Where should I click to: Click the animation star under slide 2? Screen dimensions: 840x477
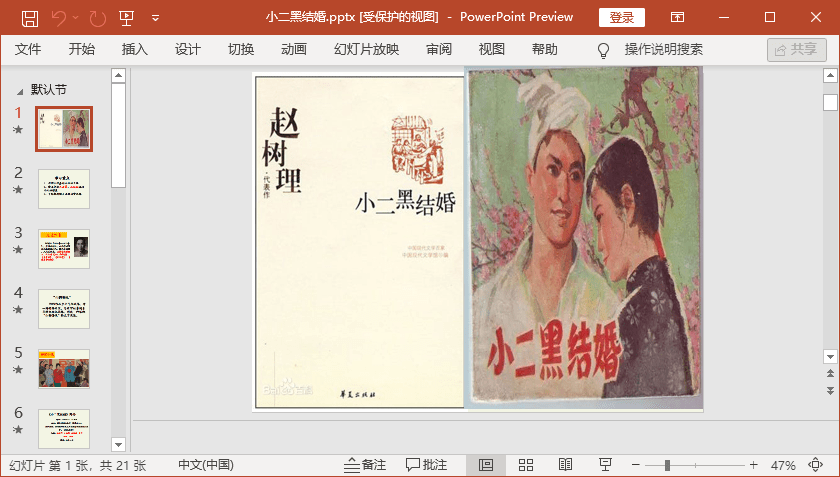(x=18, y=189)
